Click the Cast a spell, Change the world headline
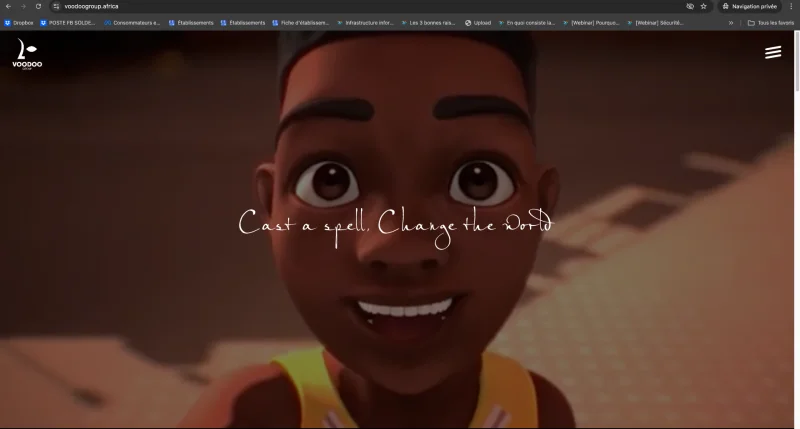800x429 pixels. [x=395, y=222]
